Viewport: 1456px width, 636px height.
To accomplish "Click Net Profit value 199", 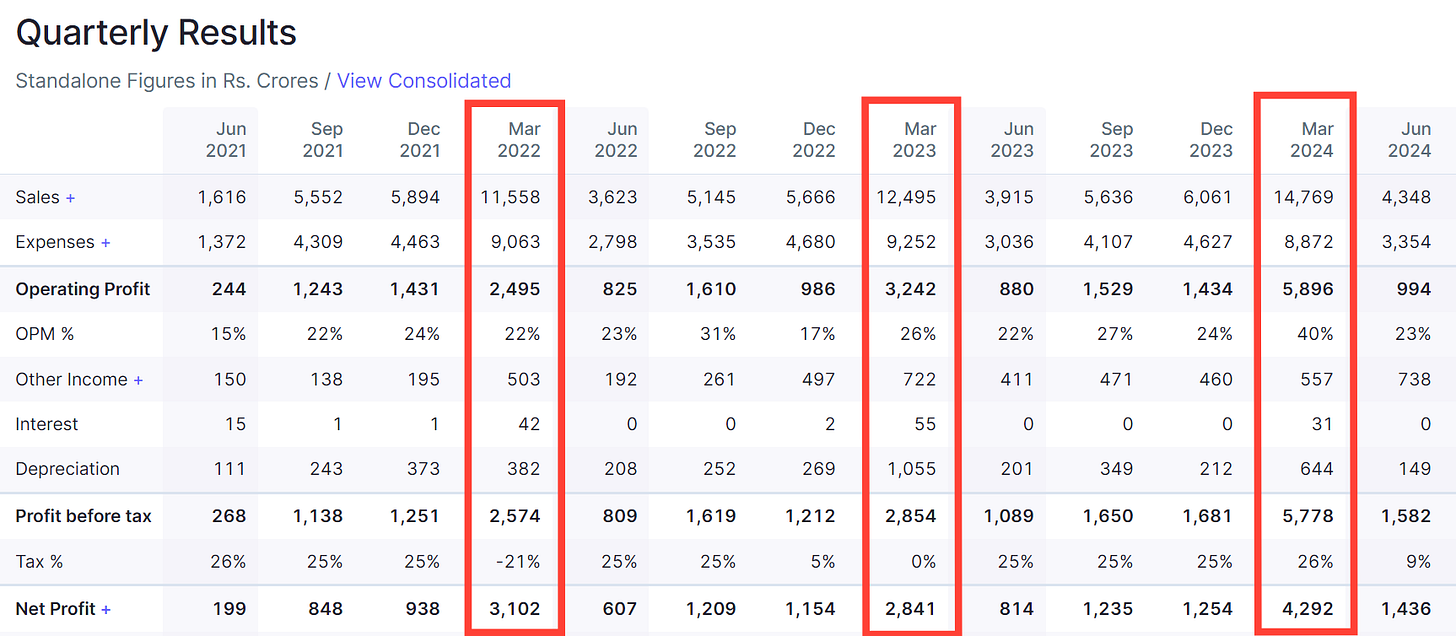I will pos(230,609).
